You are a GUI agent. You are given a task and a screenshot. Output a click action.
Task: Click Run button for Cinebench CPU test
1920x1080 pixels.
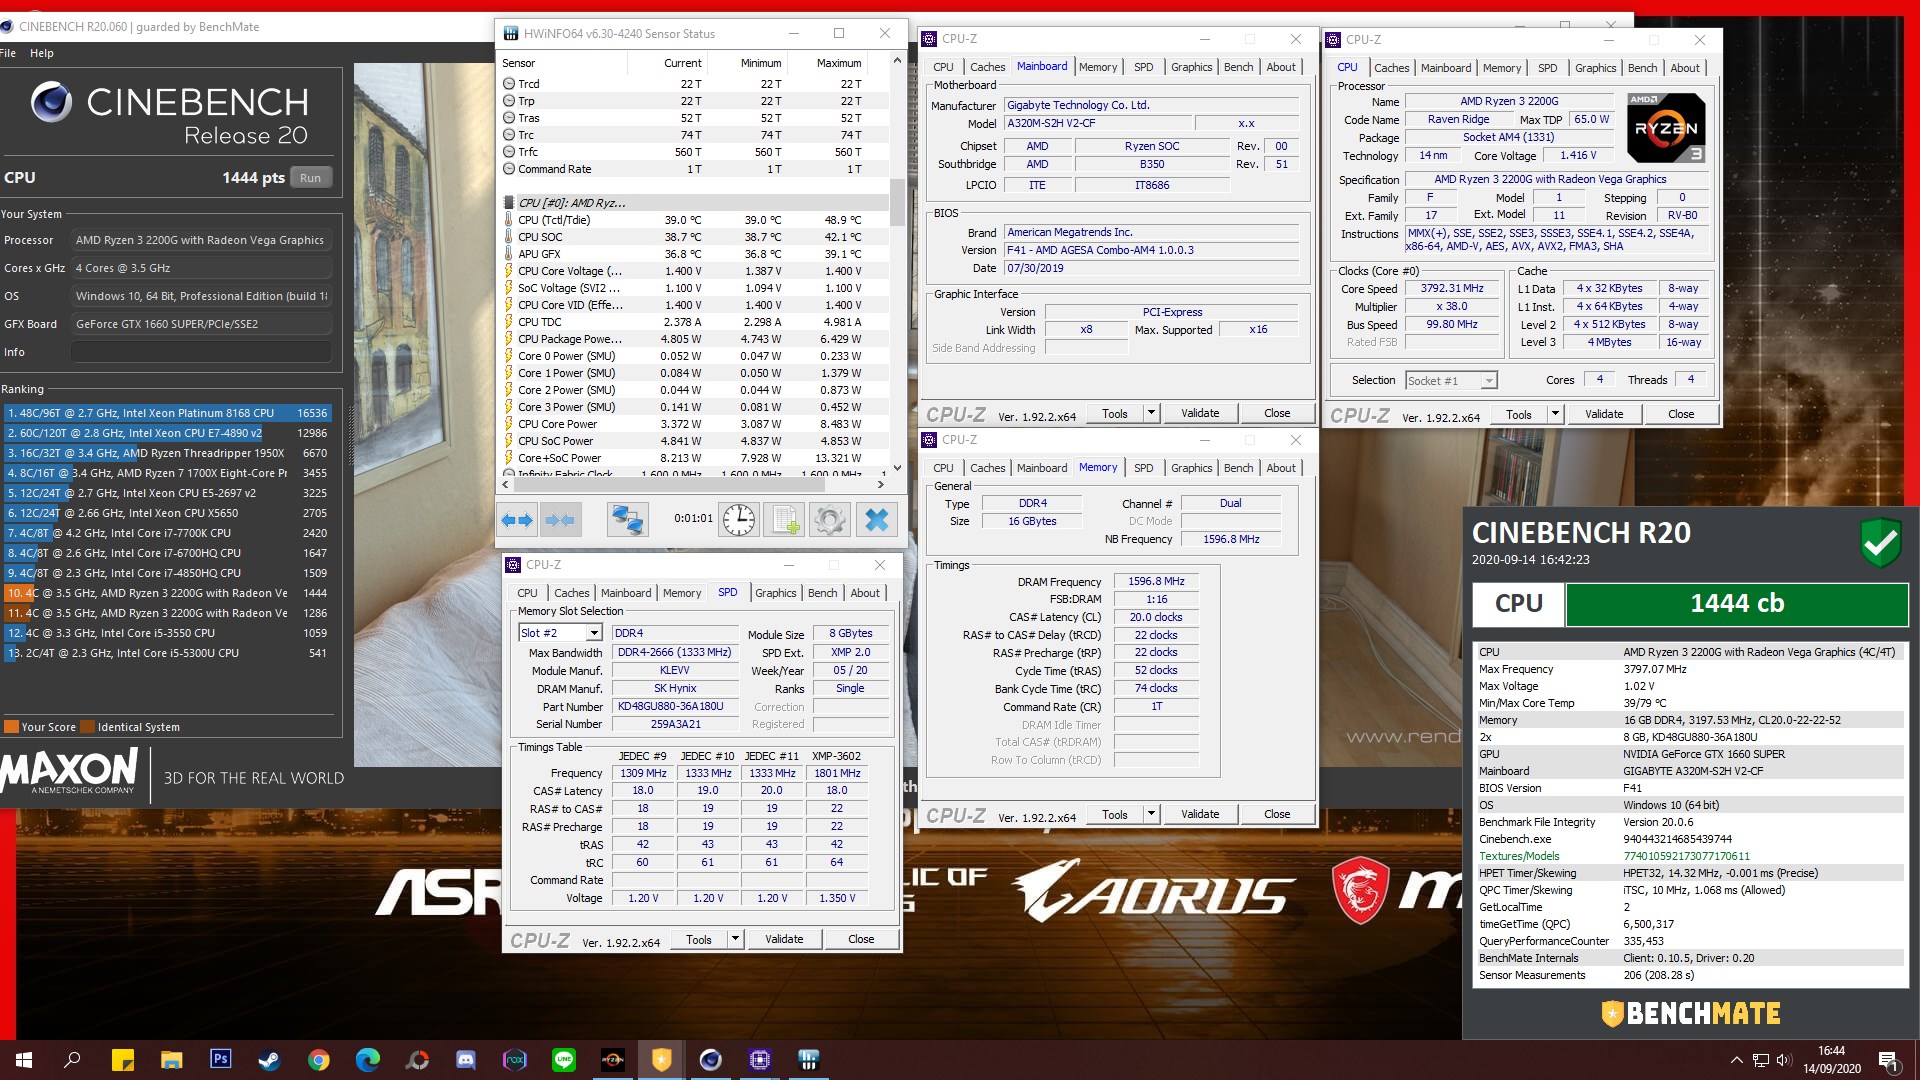coord(310,178)
